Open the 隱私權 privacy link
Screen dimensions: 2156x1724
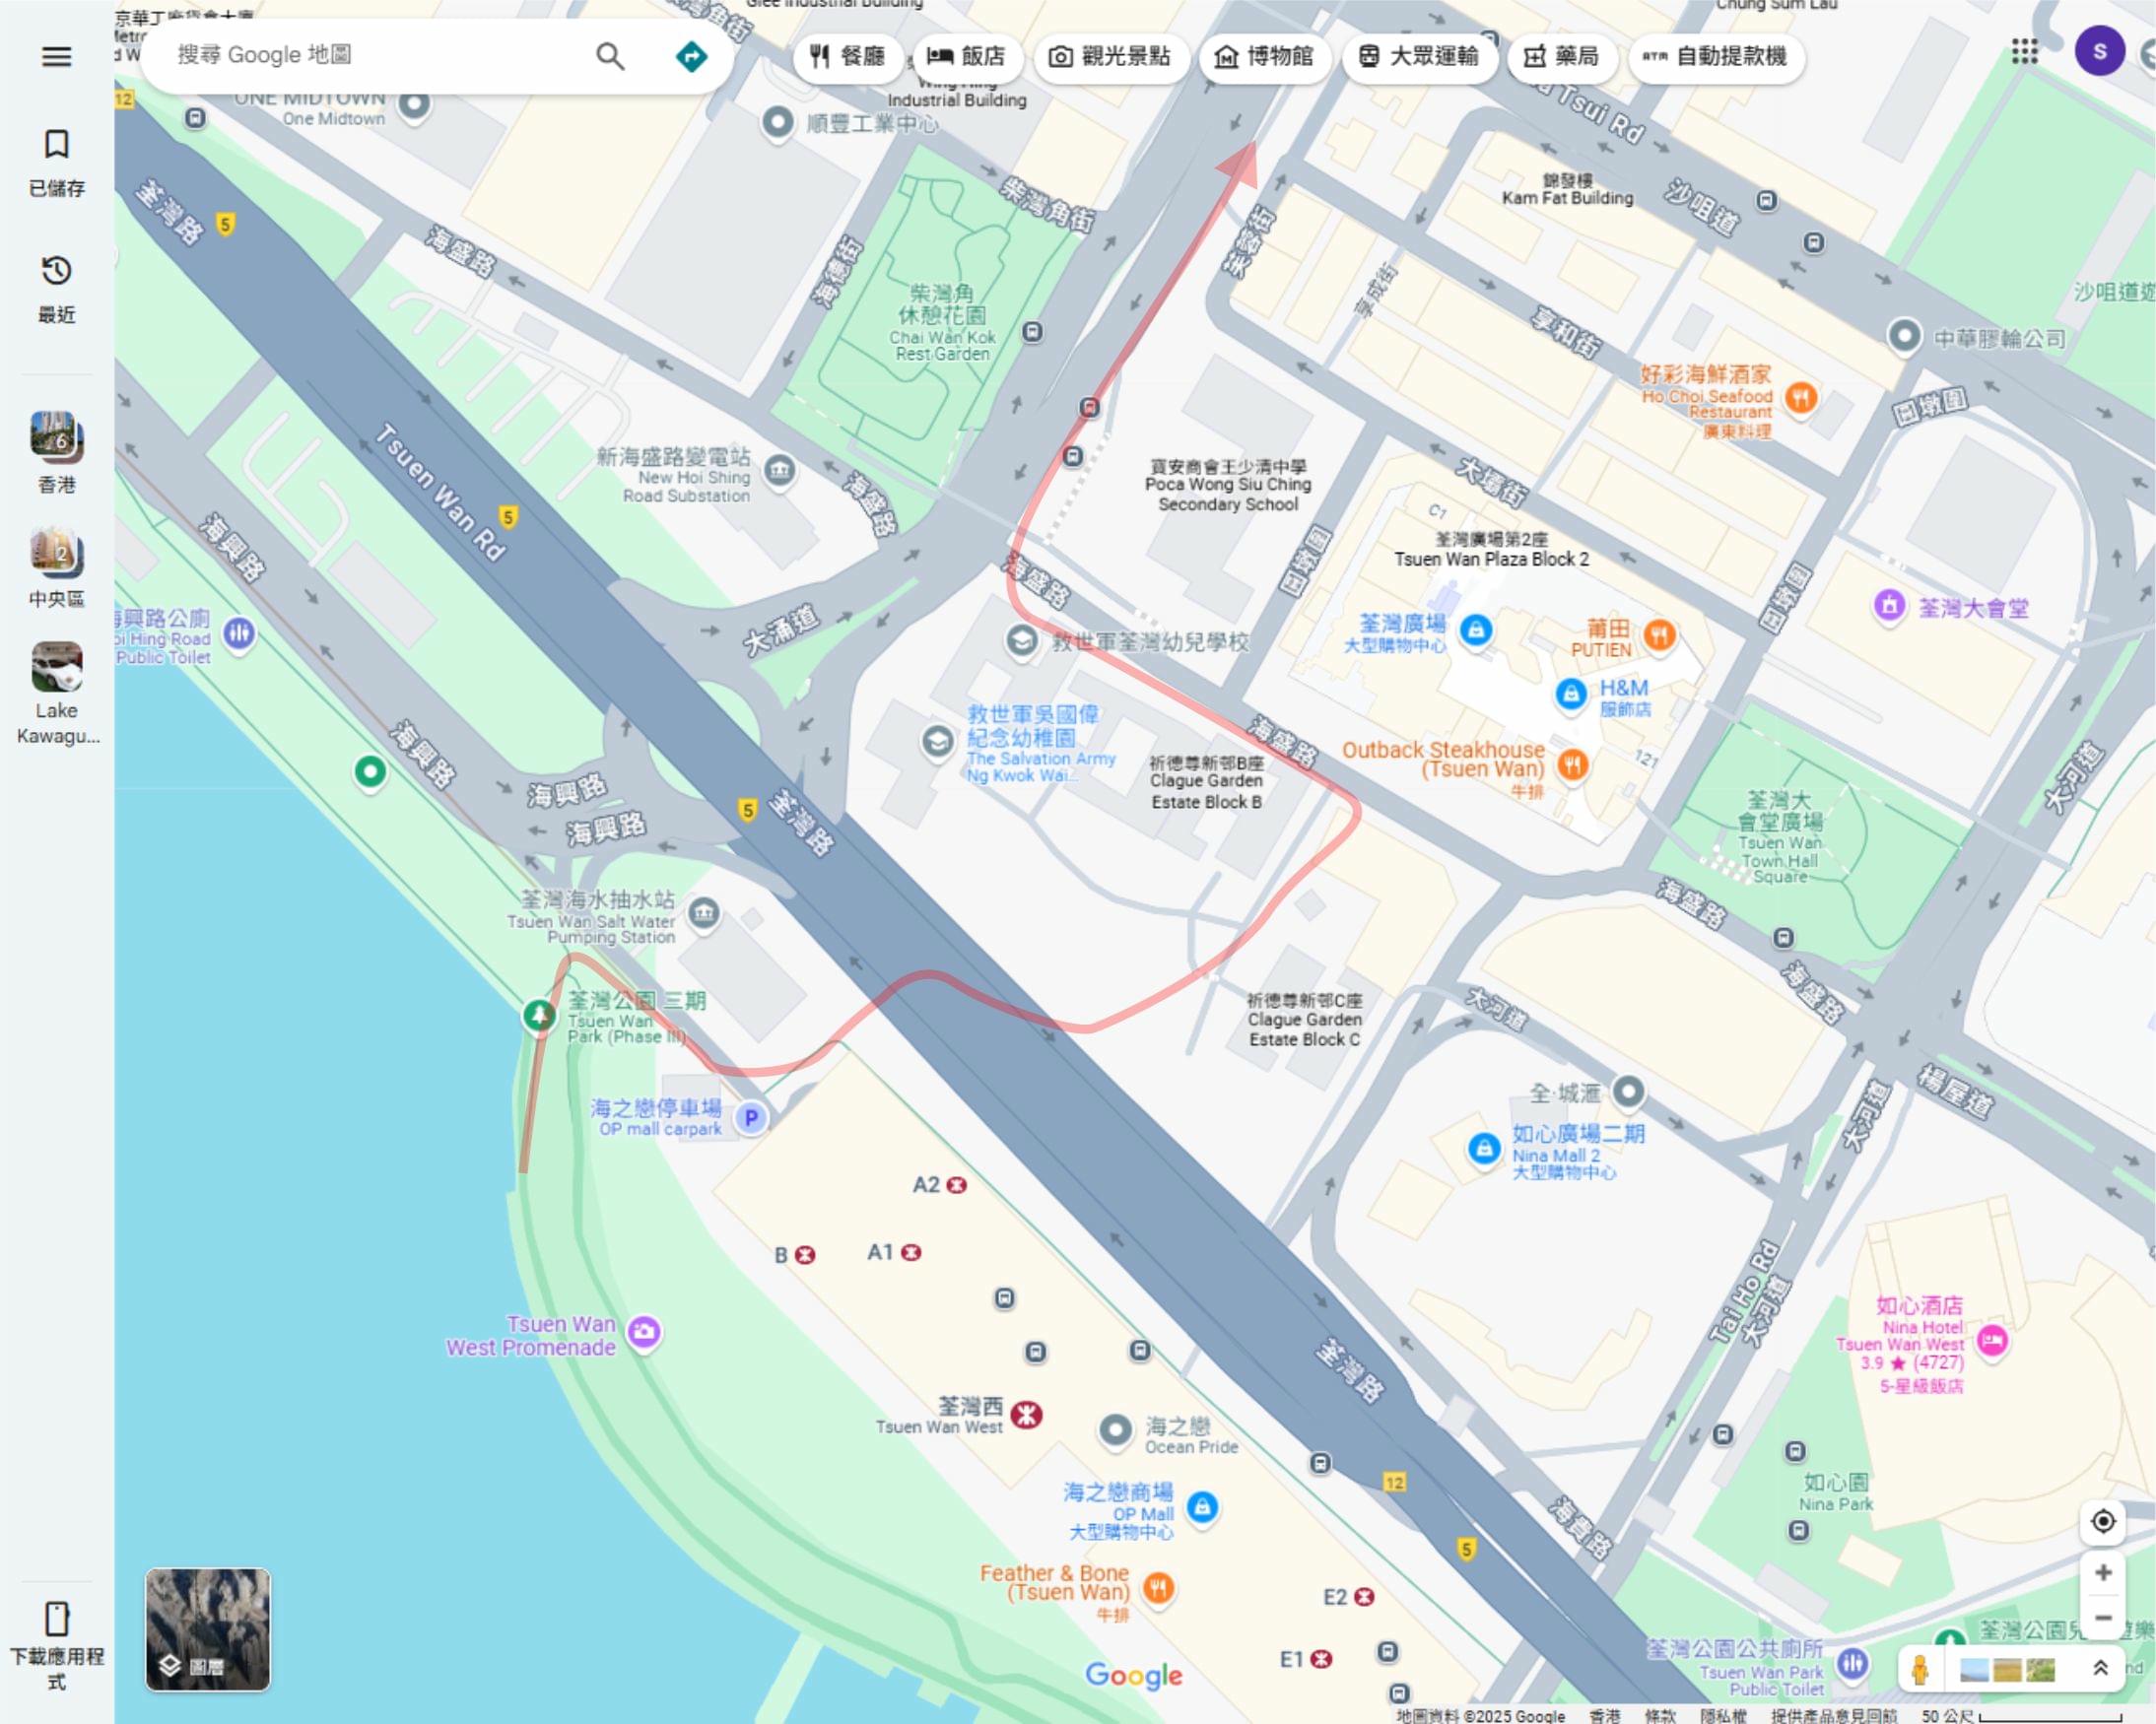pyautogui.click(x=1724, y=1715)
